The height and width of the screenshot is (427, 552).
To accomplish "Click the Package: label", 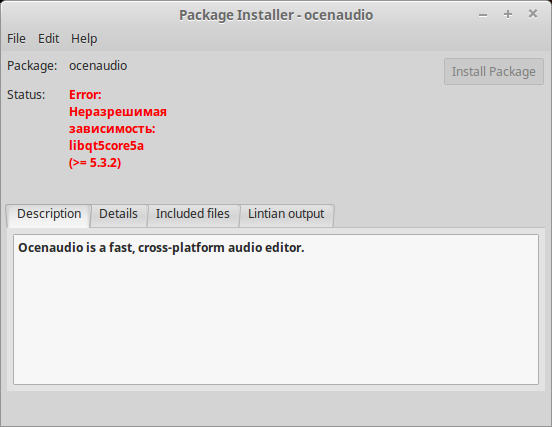I will click(32, 66).
